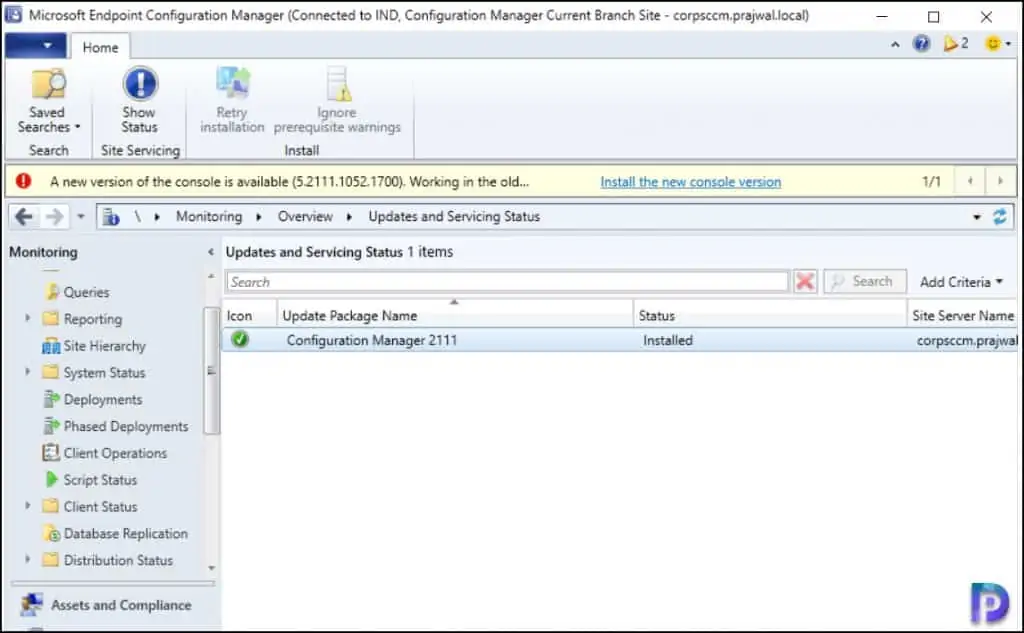The width and height of the screenshot is (1024, 633).
Task: Expand breadcrumb arrow after Monitoring
Action: click(259, 217)
